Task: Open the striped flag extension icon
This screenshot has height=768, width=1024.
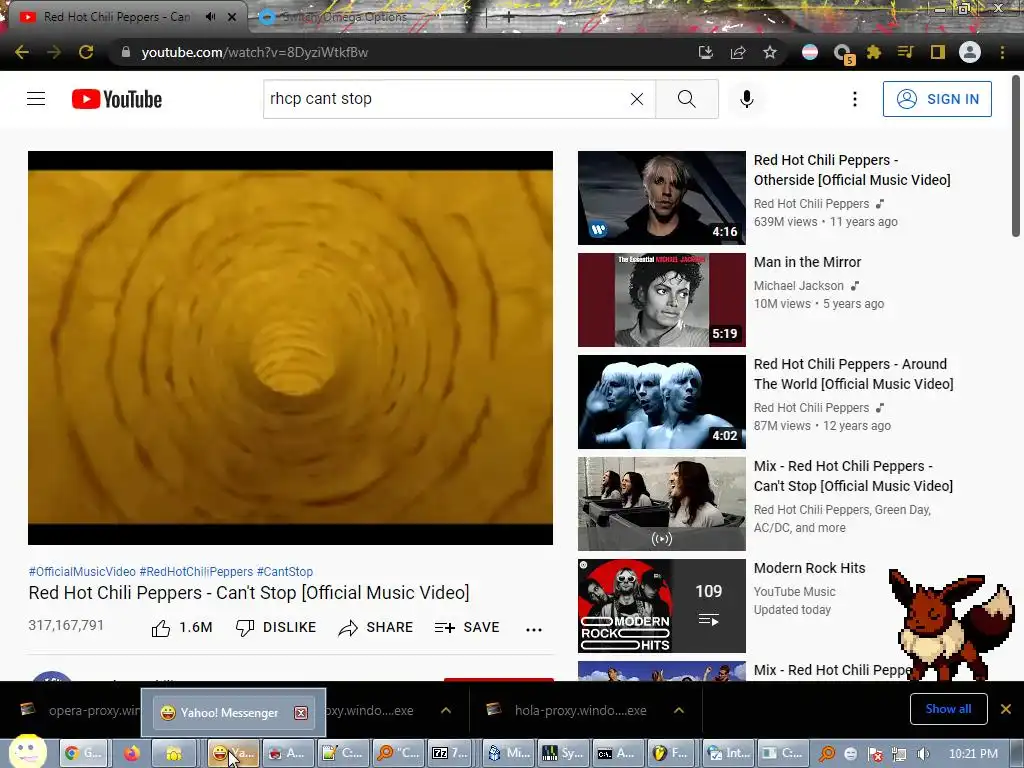Action: click(810, 52)
